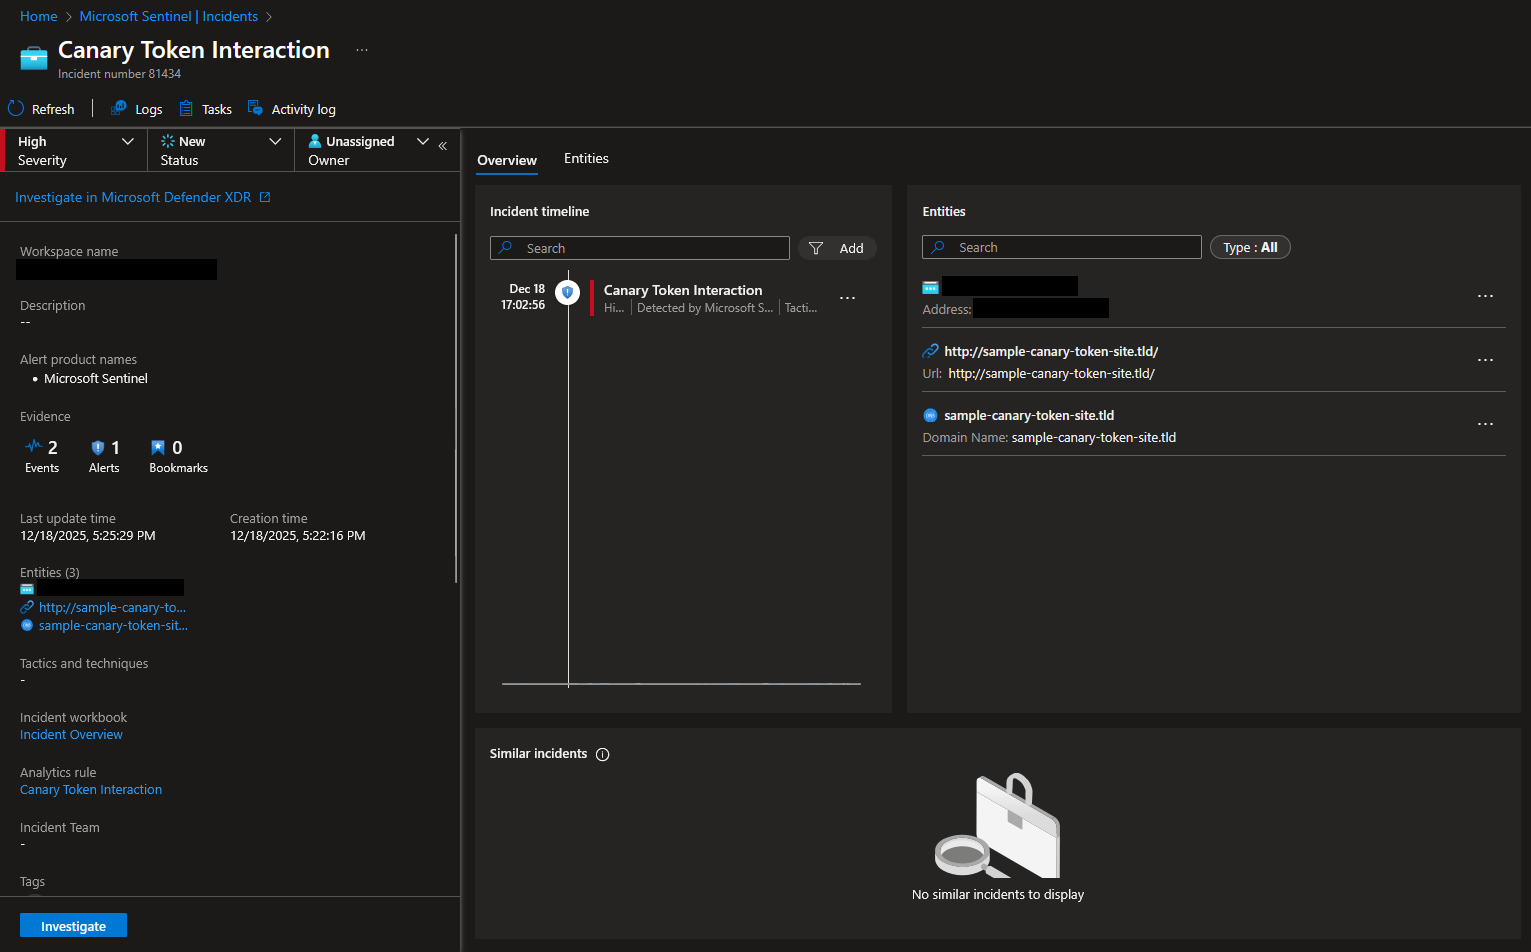Viewport: 1531px width, 952px height.
Task: Click the Events evidence counter
Action: [x=42, y=455]
